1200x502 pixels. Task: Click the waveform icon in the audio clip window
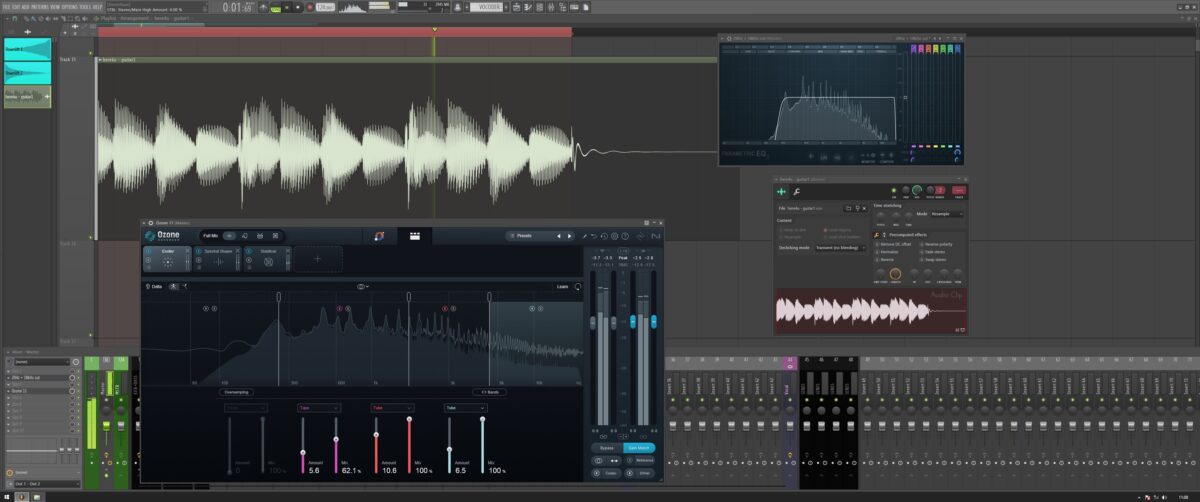pos(781,191)
